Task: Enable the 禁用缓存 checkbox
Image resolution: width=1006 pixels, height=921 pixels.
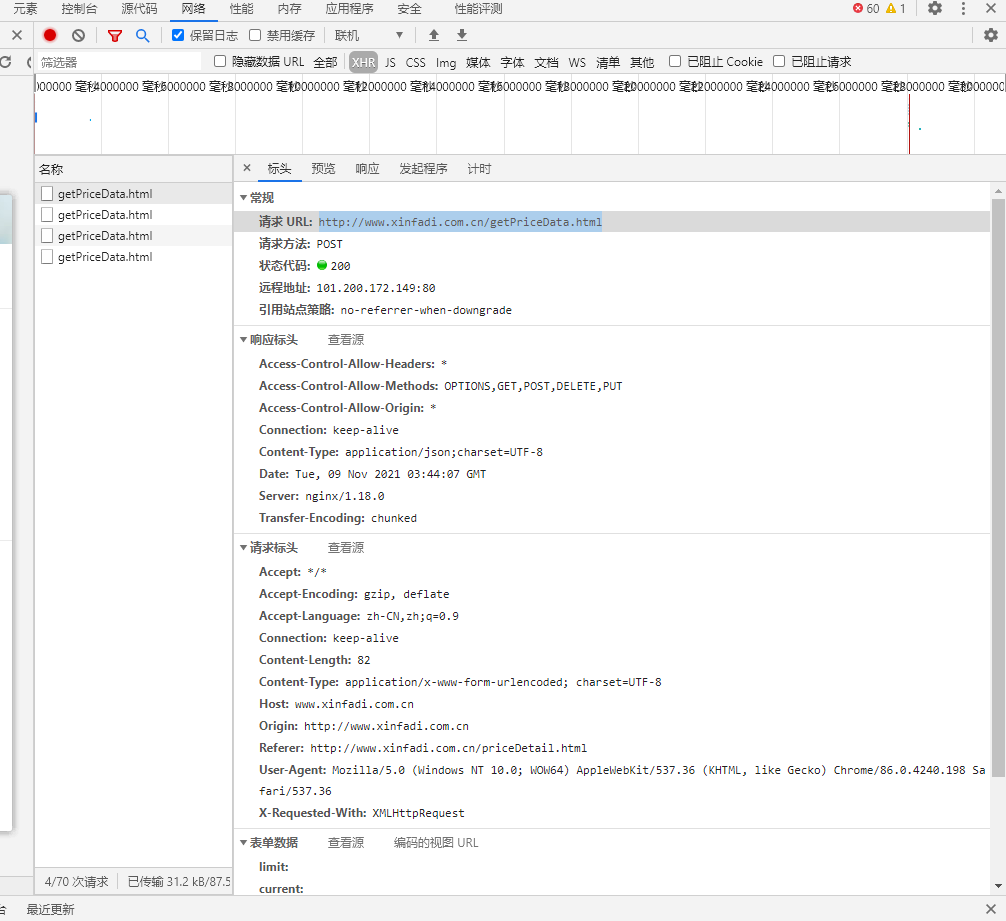Action: pyautogui.click(x=255, y=35)
